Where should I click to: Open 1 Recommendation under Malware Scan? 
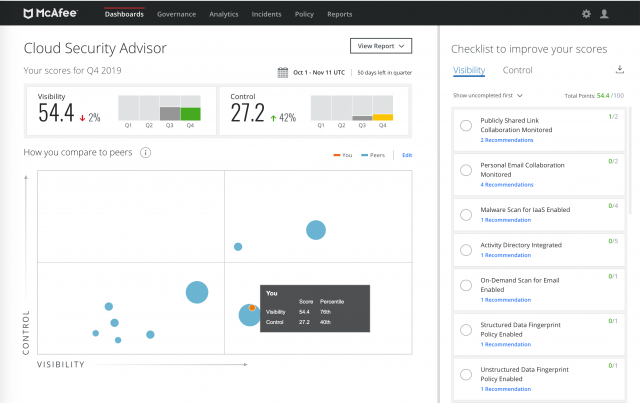pyautogui.click(x=506, y=220)
